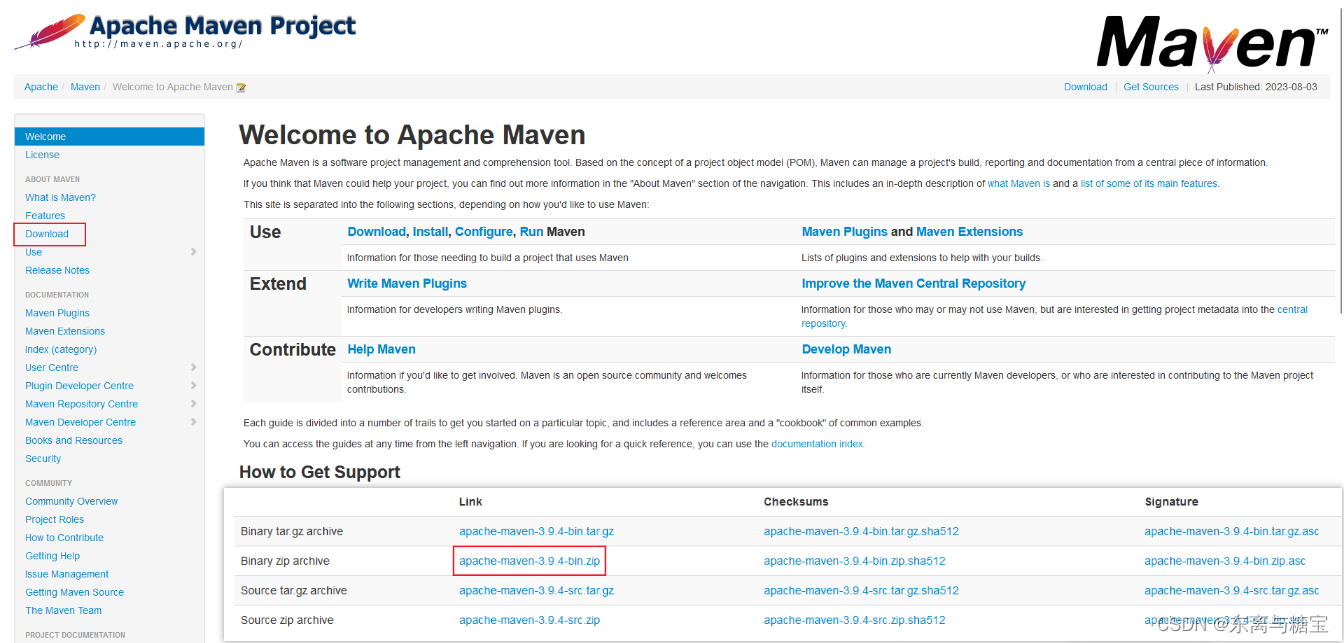Open Maven Plugins in the sidebar
The height and width of the screenshot is (643, 1344).
[x=58, y=313]
